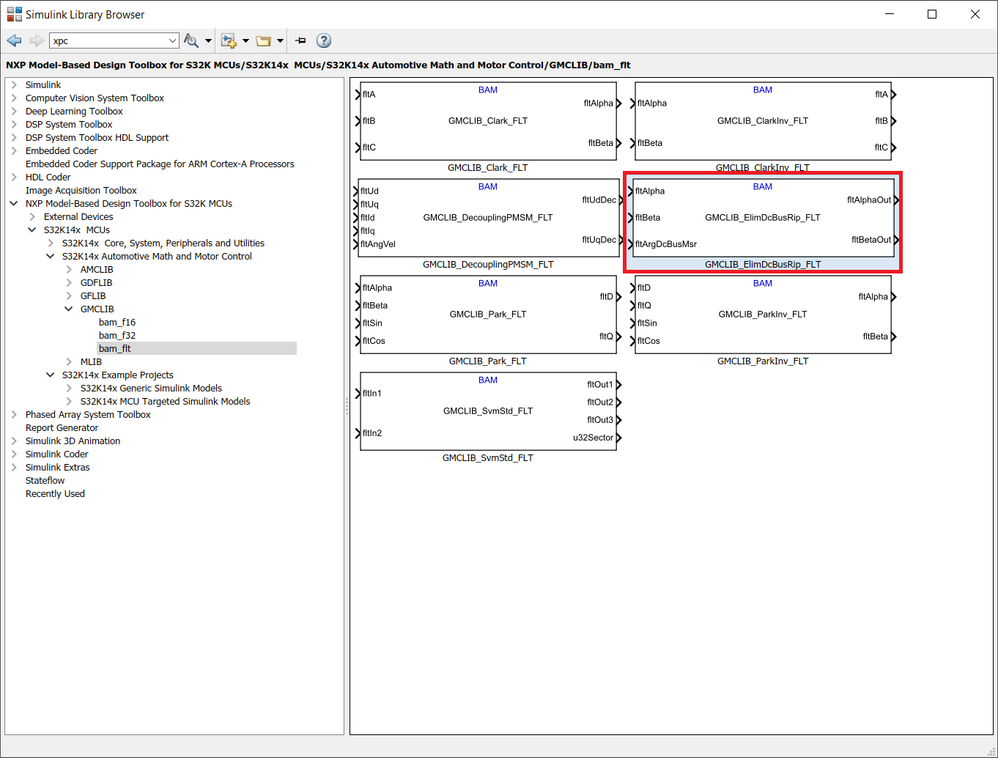The width and height of the screenshot is (998, 758).
Task: Expand the Simulink Coder node
Action: 14,454
